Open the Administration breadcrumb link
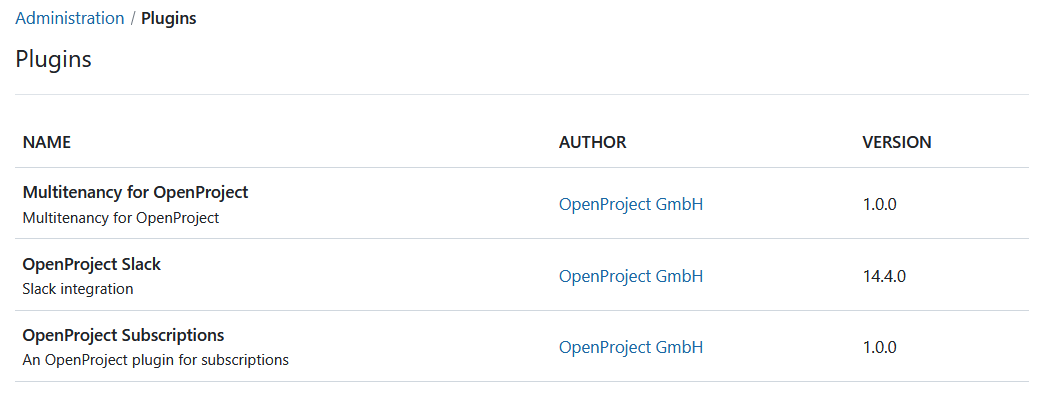The height and width of the screenshot is (412, 1042). click(x=69, y=18)
